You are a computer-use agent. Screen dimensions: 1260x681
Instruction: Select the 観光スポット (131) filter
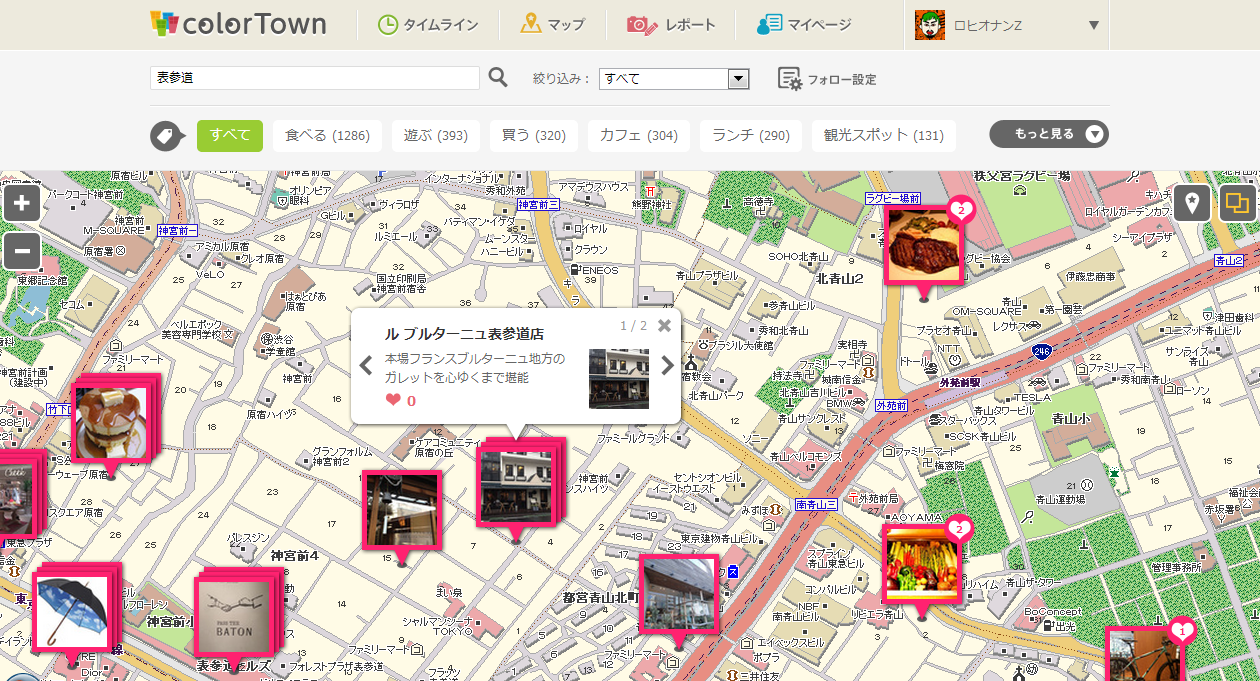[883, 135]
